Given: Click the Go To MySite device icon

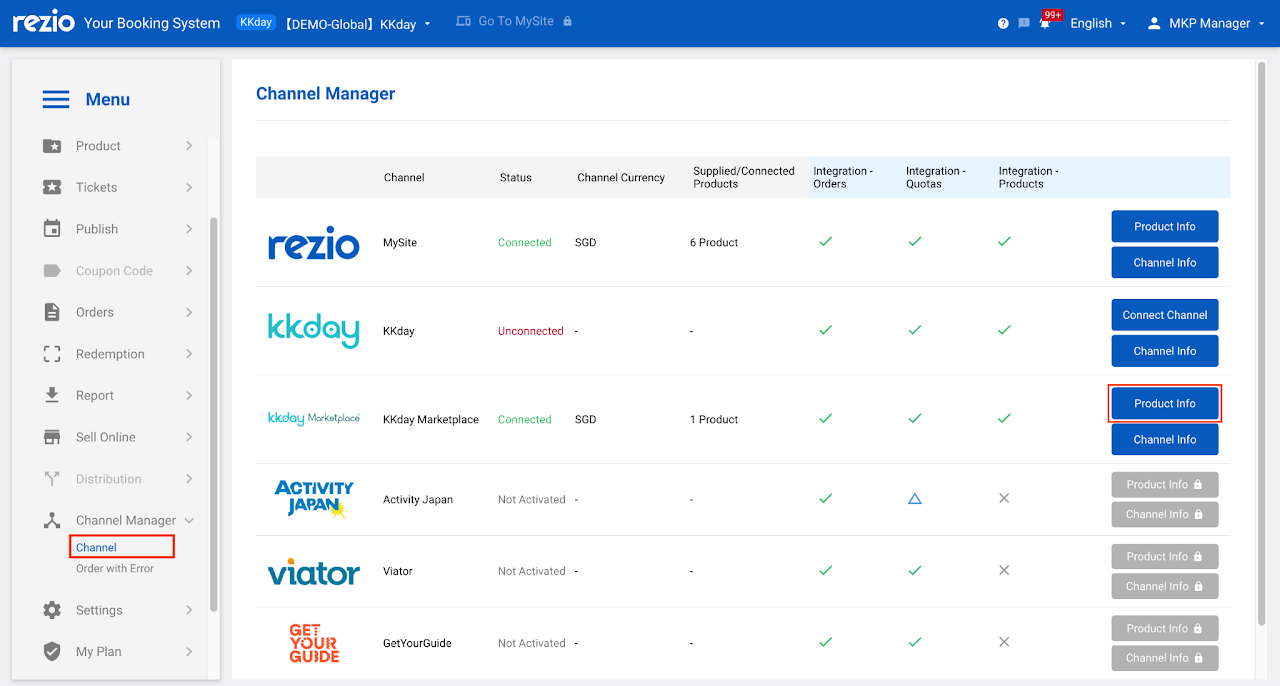Looking at the screenshot, I should (x=463, y=21).
